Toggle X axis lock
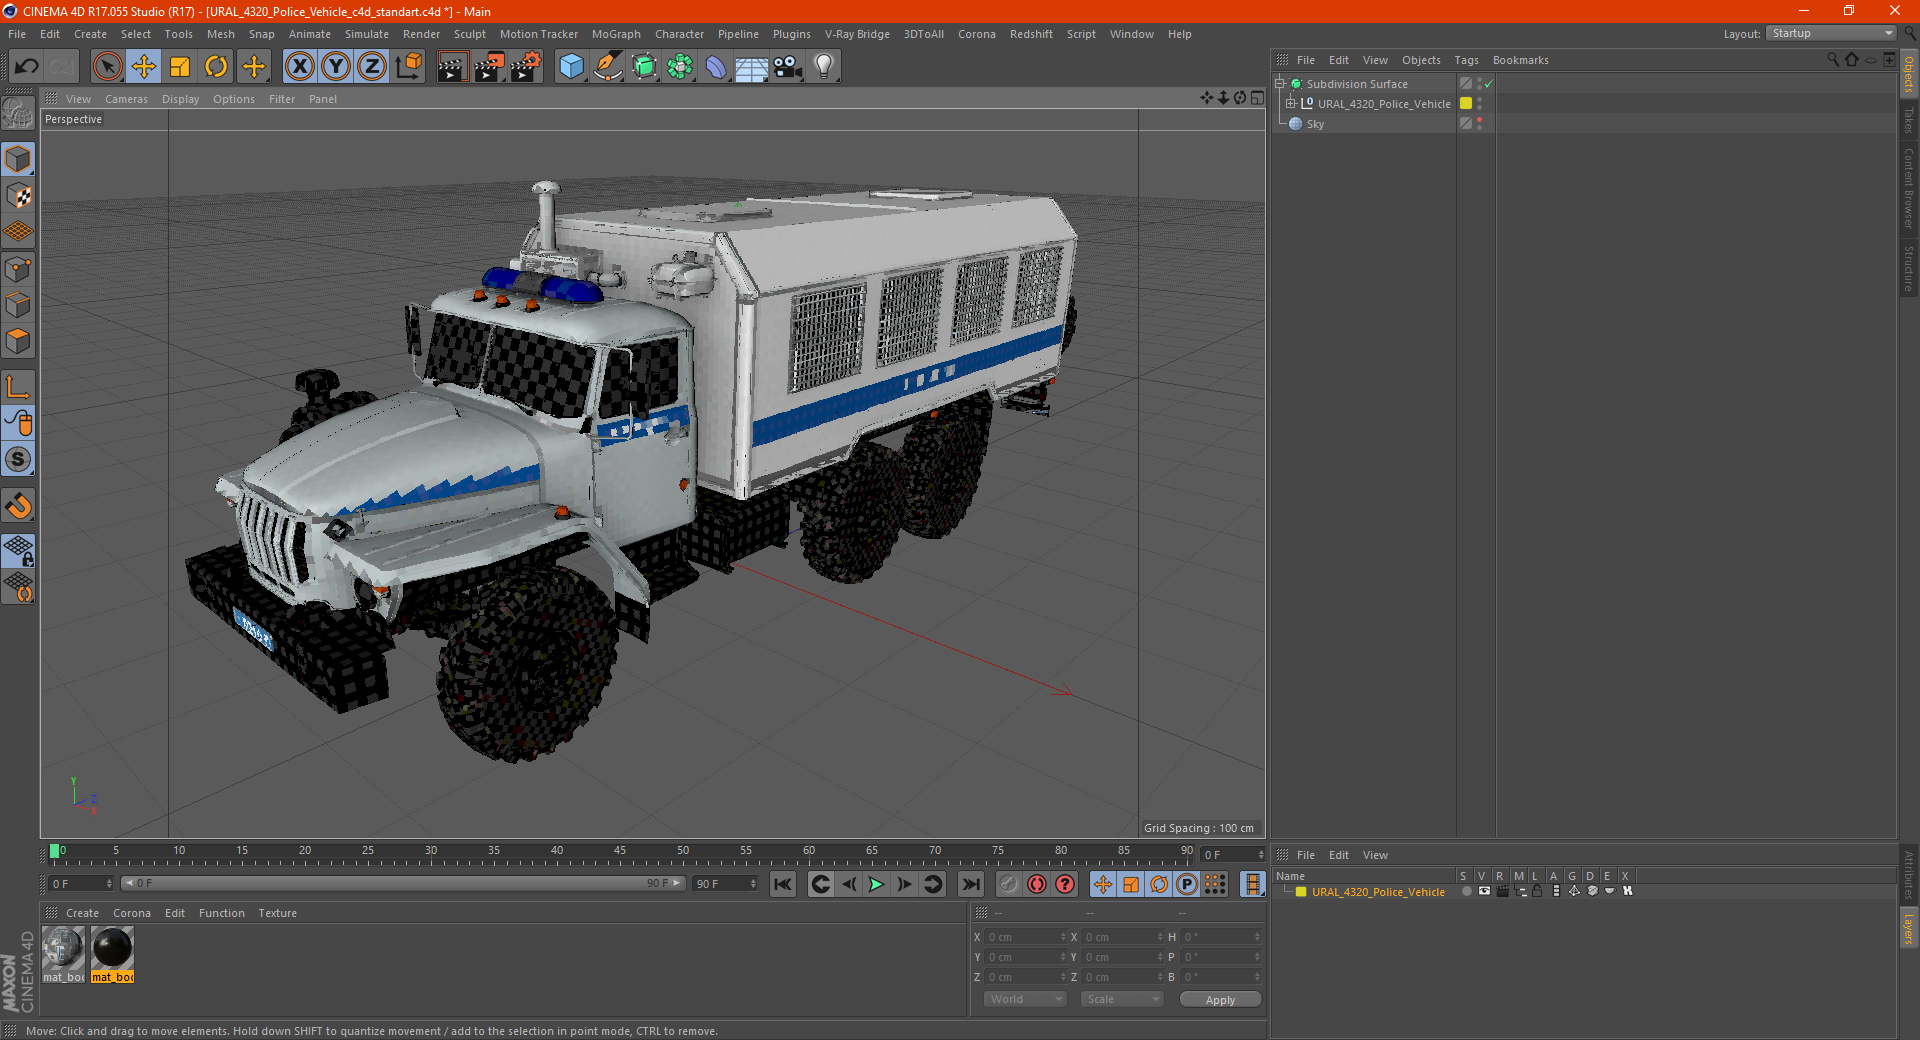 299,67
